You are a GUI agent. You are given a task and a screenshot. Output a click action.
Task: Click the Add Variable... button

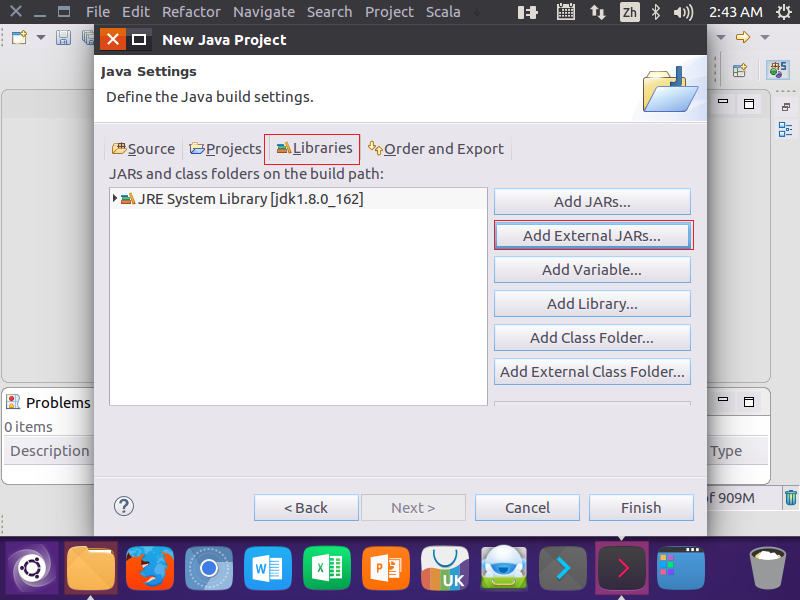tap(592, 269)
